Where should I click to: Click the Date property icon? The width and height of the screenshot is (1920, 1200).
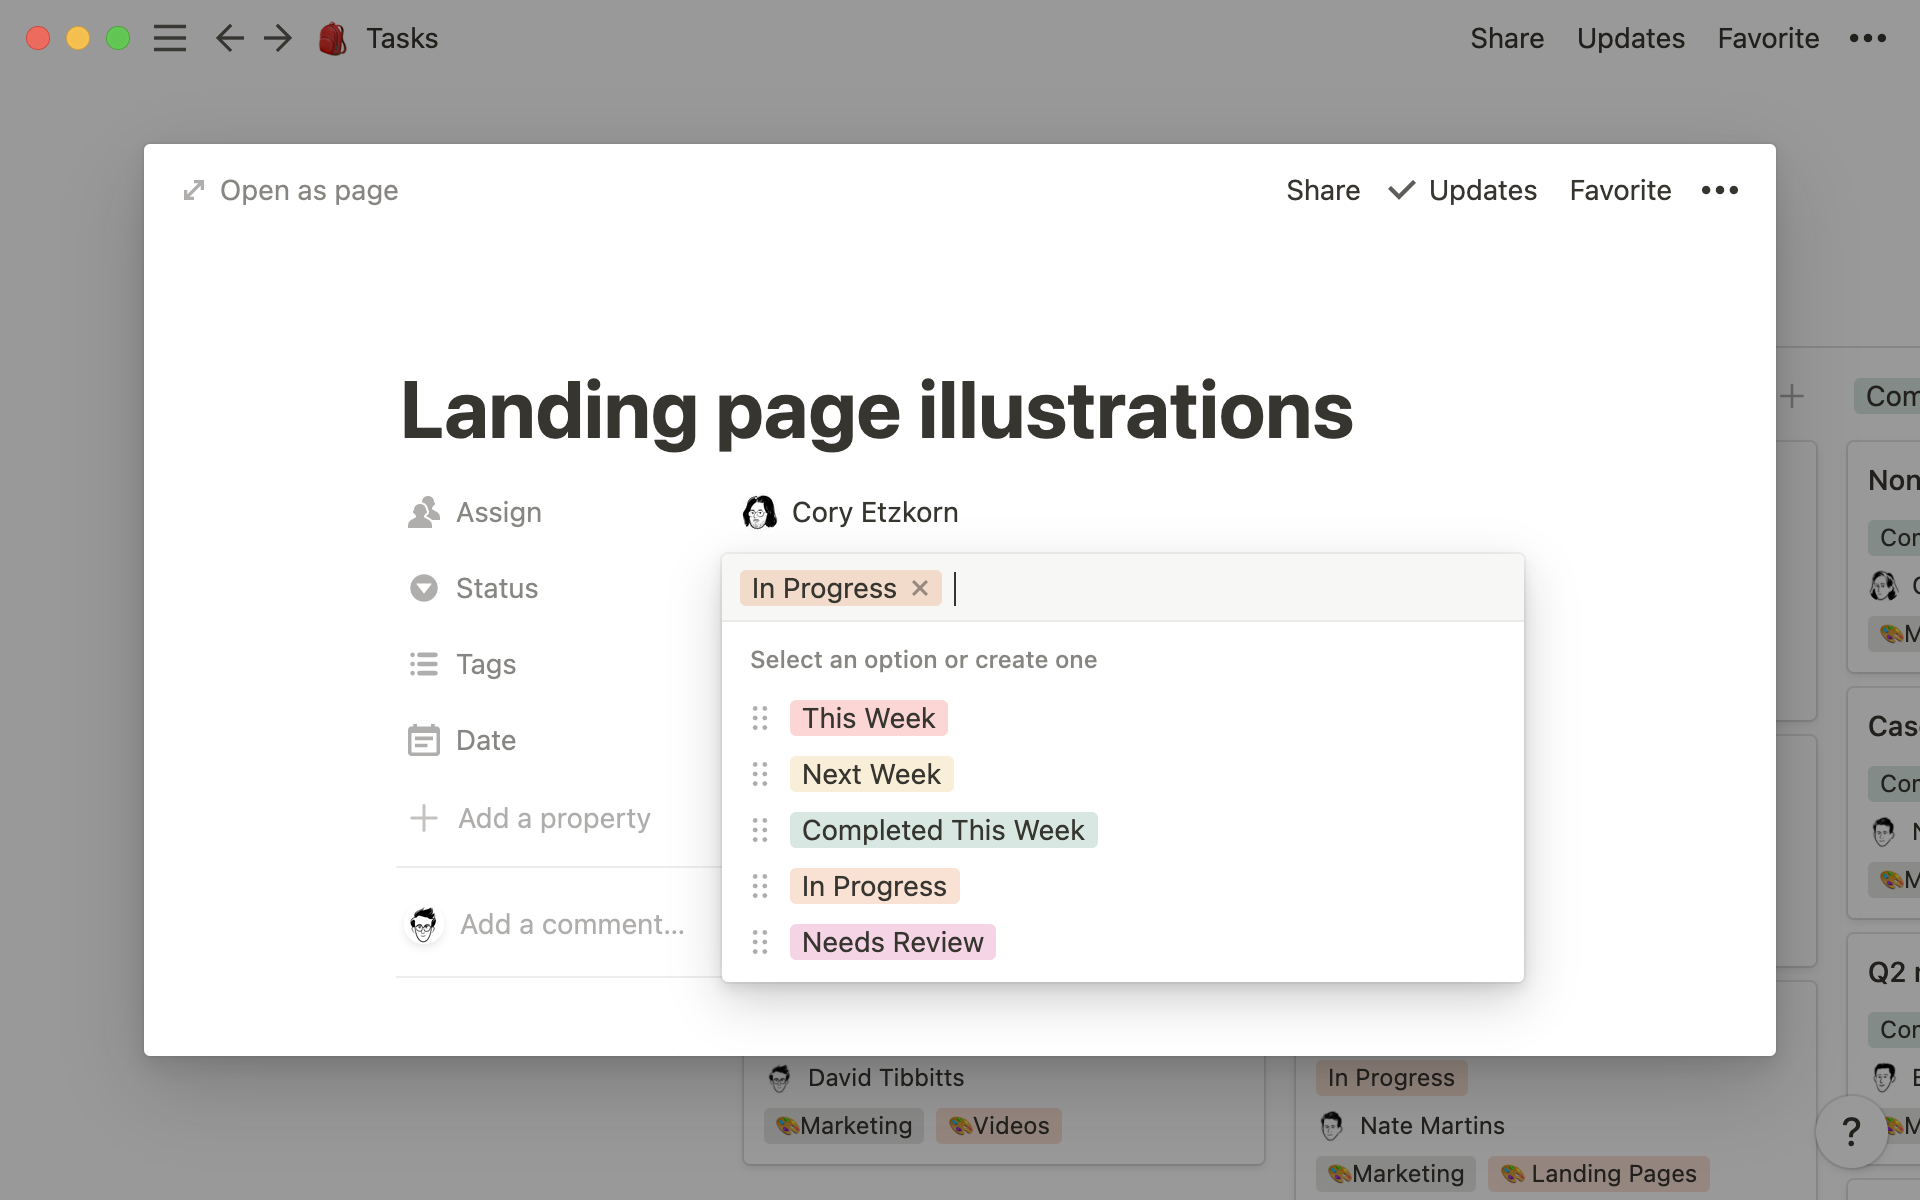(424, 740)
